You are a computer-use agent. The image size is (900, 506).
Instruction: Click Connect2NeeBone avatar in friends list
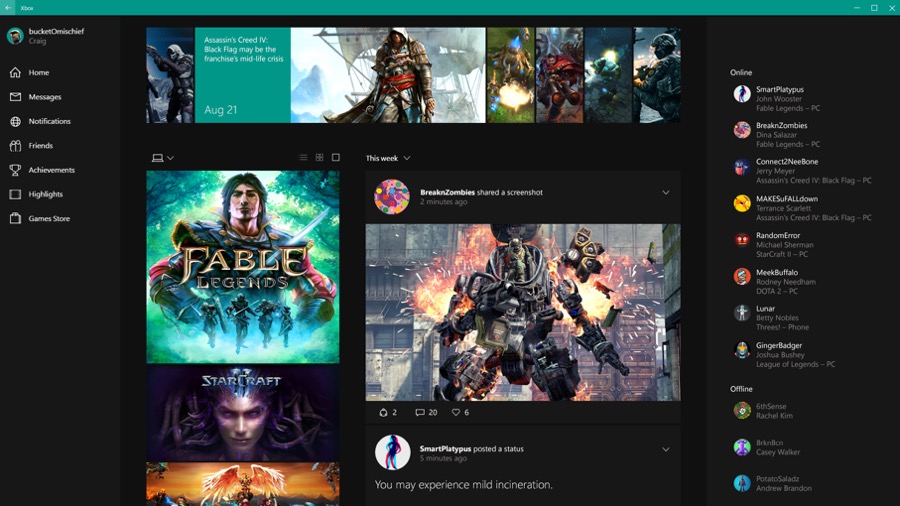coord(742,167)
